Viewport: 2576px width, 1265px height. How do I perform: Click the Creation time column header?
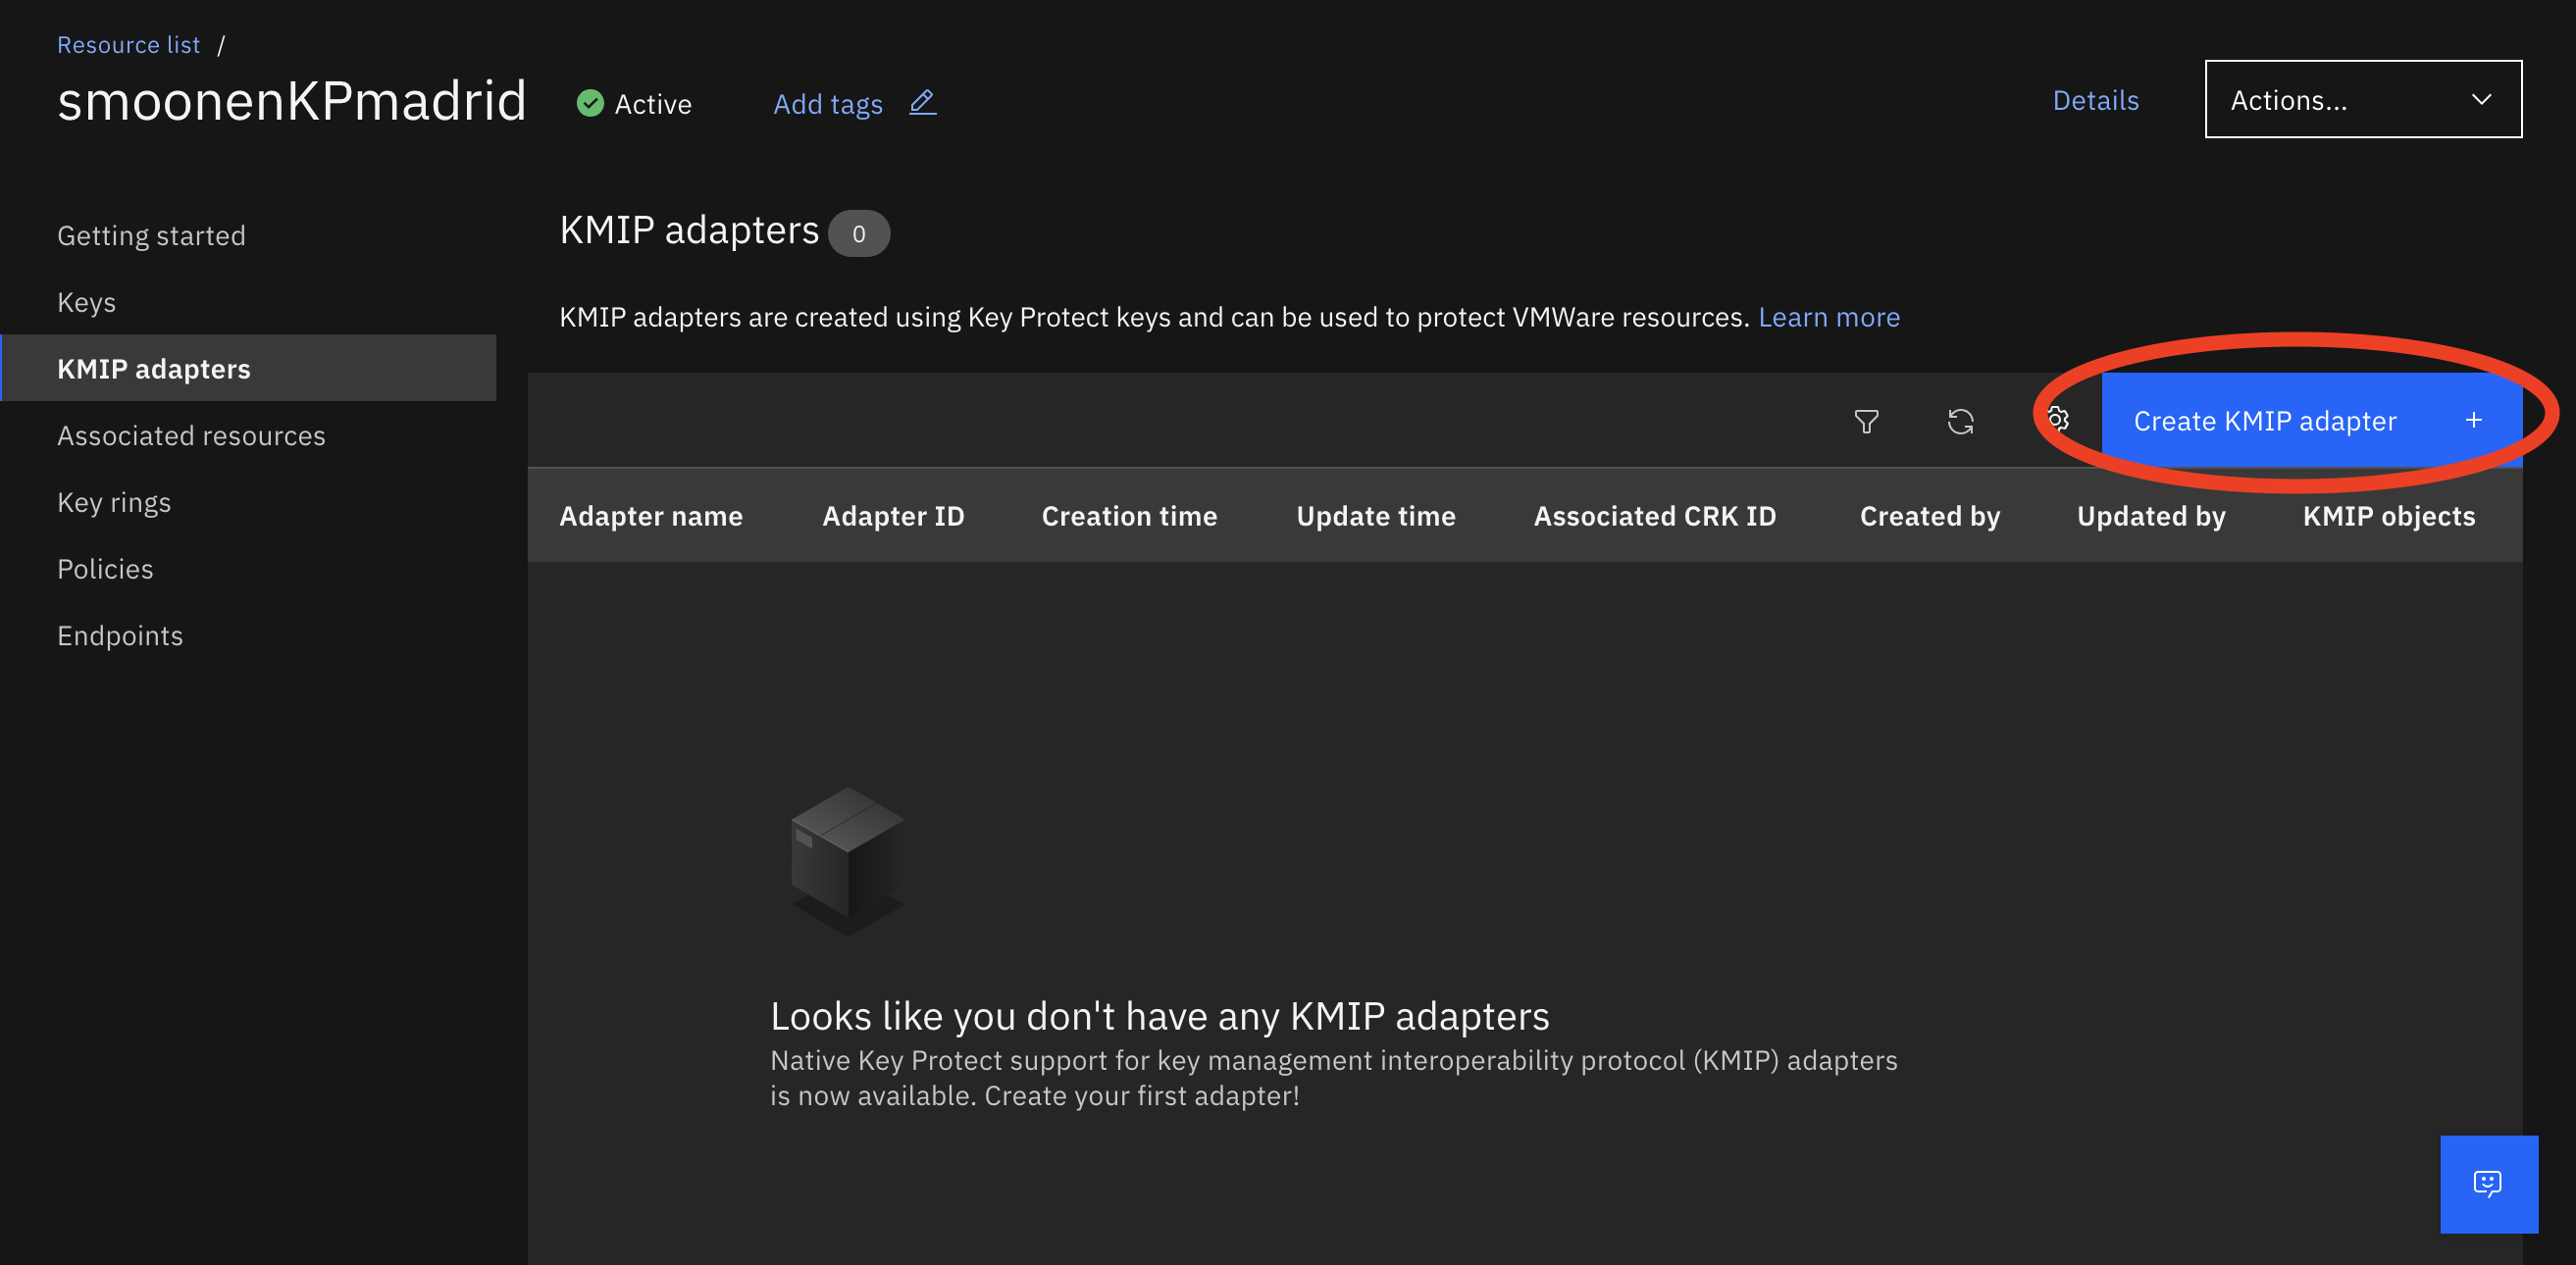click(x=1128, y=516)
